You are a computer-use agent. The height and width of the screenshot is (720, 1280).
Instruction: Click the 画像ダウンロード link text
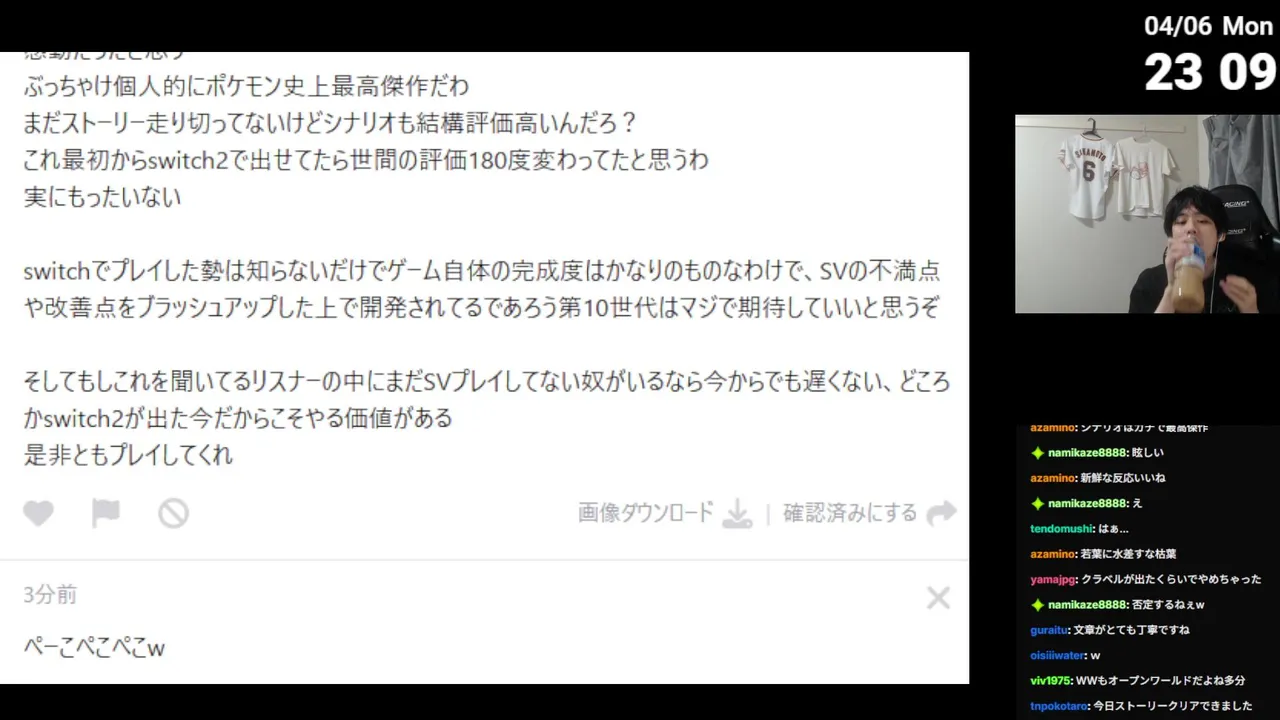click(x=646, y=513)
